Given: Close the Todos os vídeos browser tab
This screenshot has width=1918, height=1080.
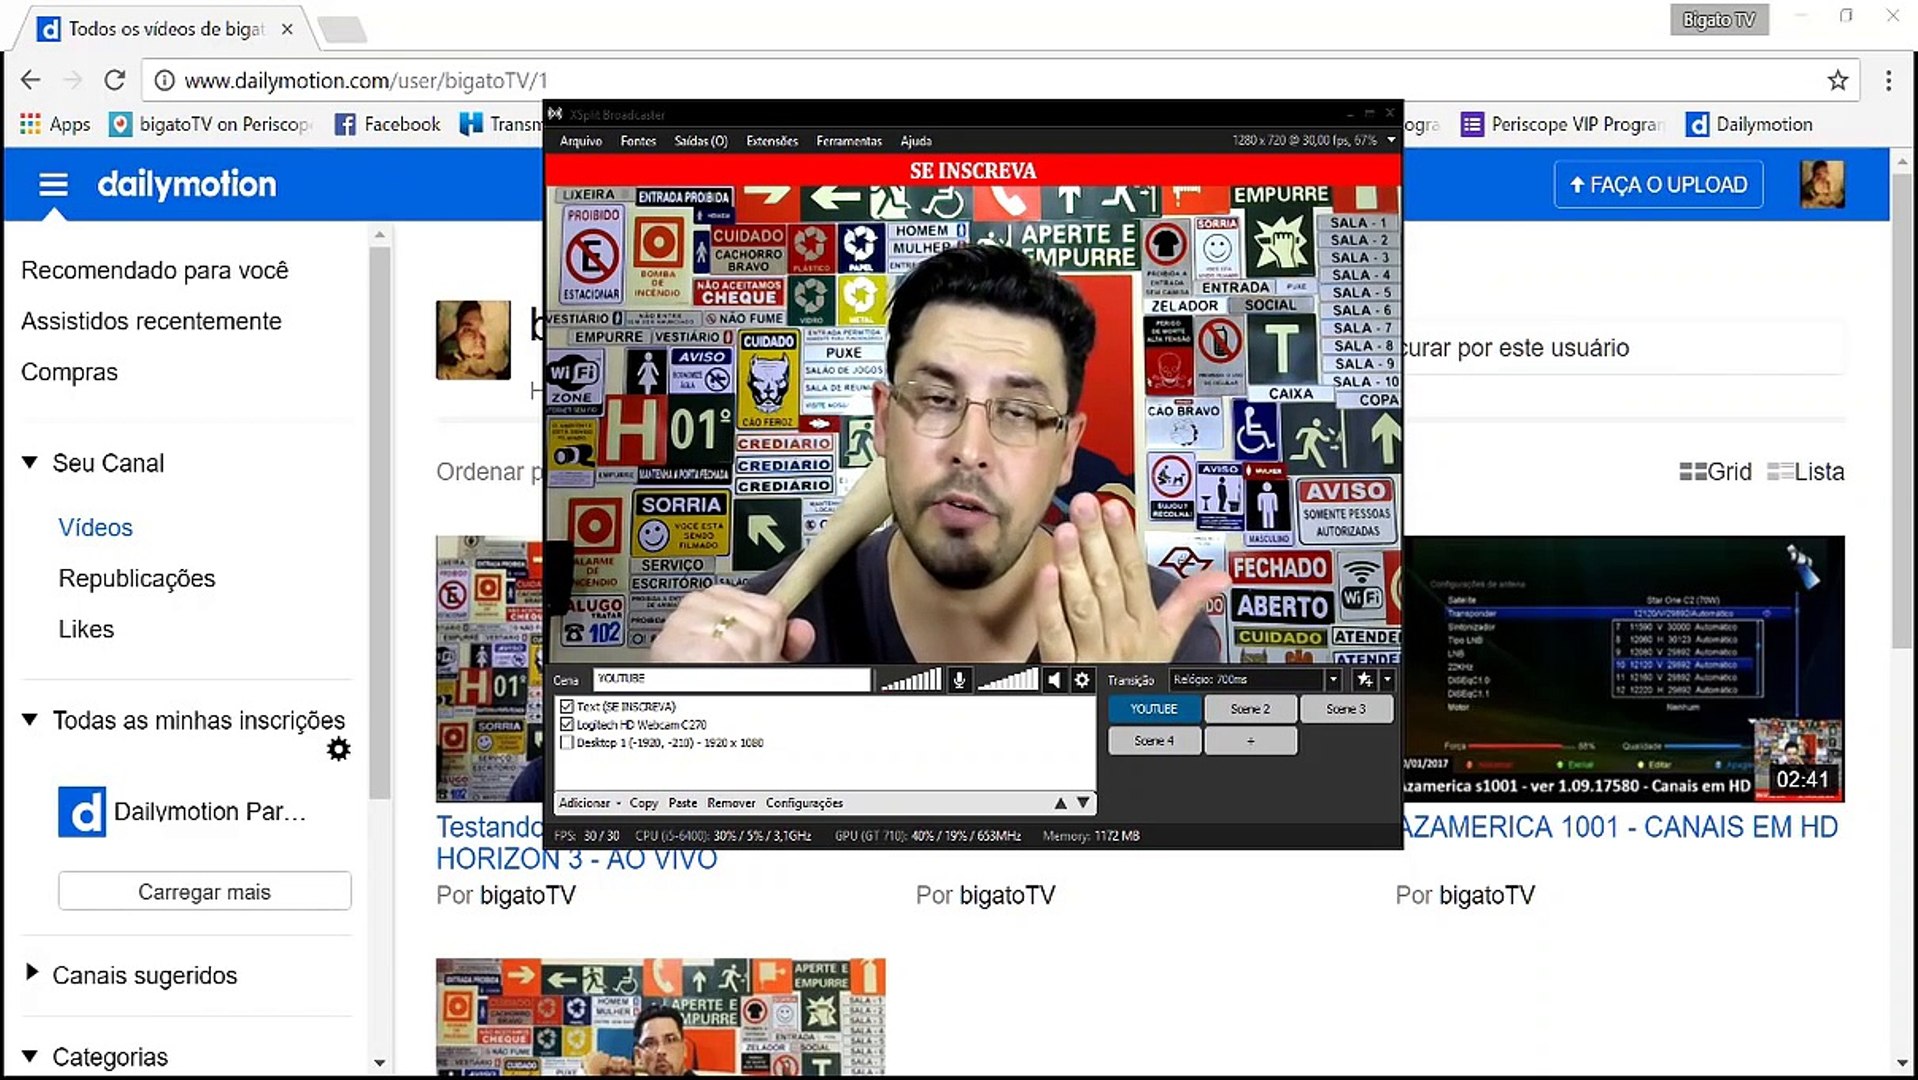Looking at the screenshot, I should [287, 29].
